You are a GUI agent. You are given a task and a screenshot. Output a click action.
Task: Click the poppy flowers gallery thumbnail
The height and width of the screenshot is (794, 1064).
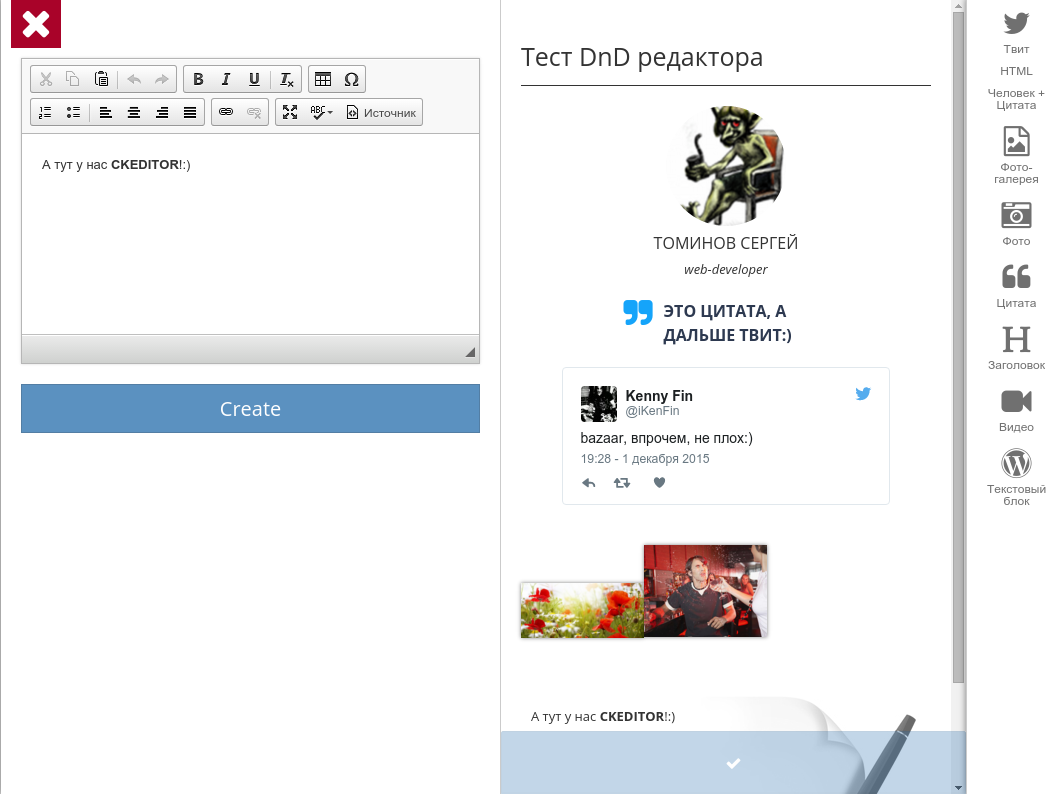(581, 610)
